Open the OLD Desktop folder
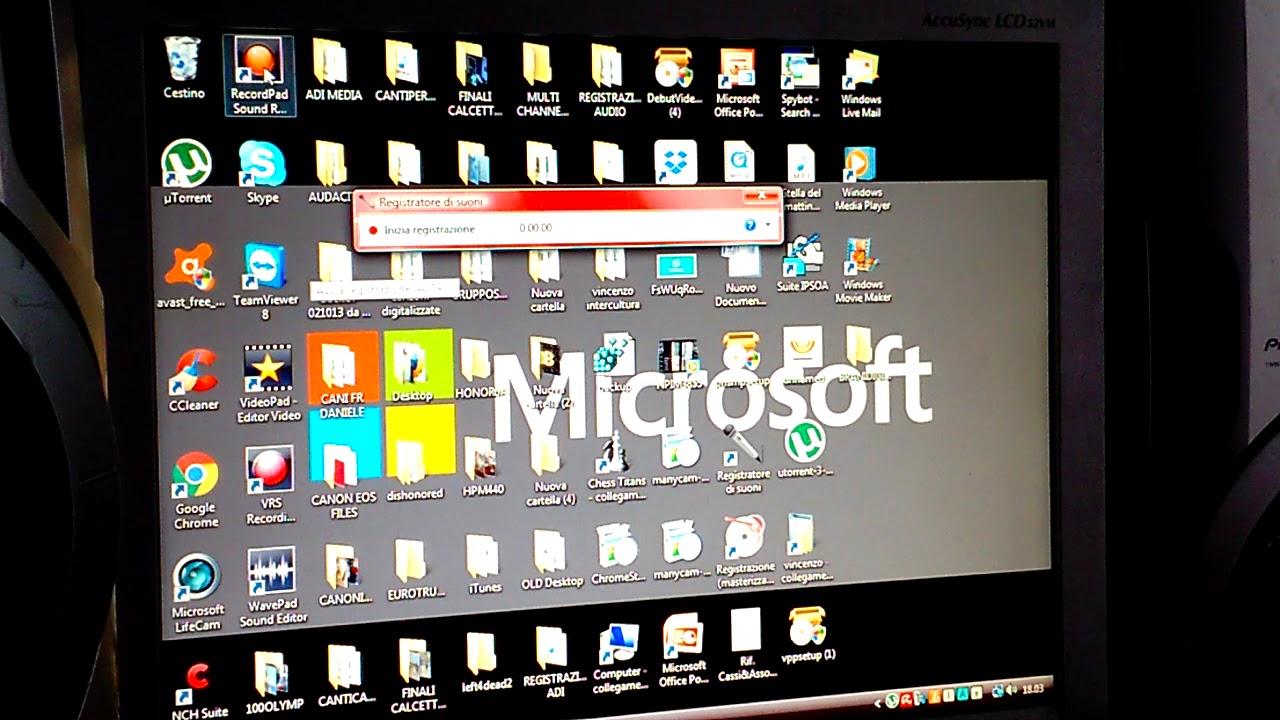The height and width of the screenshot is (720, 1280). (551, 560)
